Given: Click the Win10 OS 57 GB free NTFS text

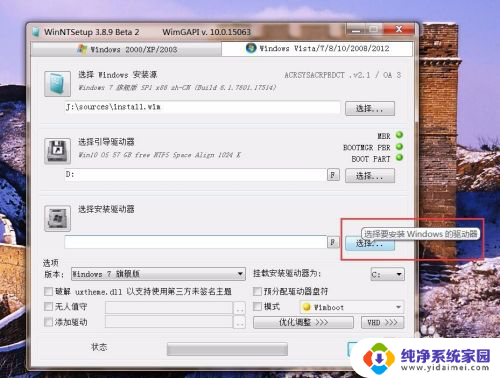Looking at the screenshot, I should pyautogui.click(x=159, y=155).
